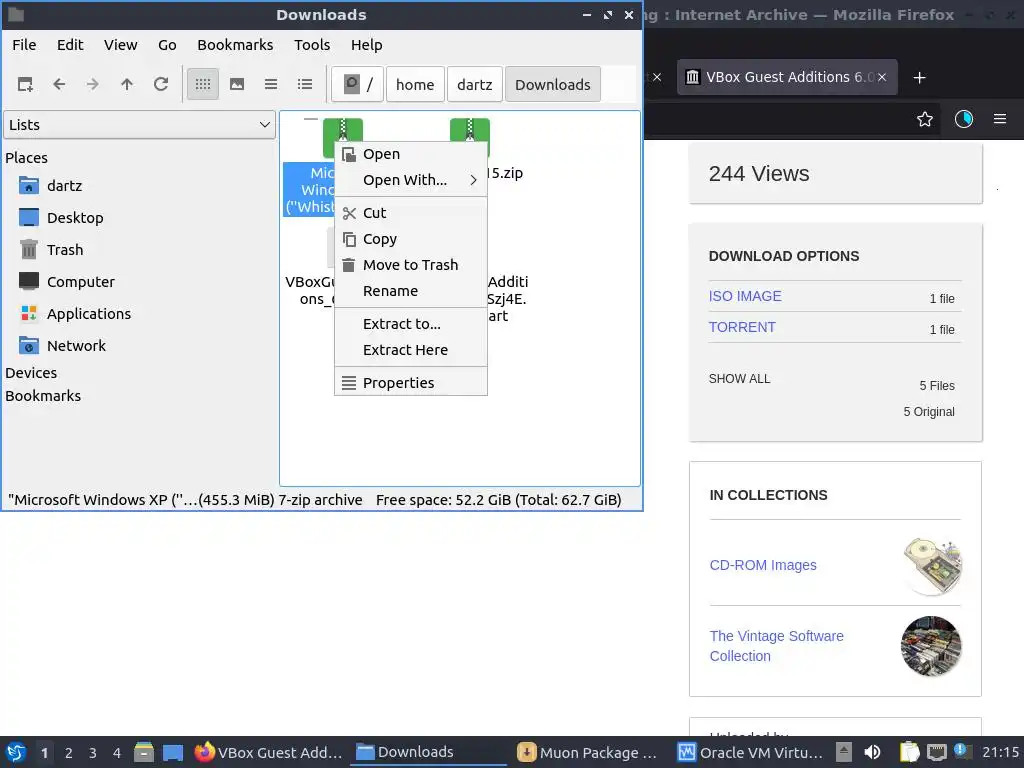This screenshot has width=1024, height=768.
Task: Open the View menu
Action: (121, 44)
